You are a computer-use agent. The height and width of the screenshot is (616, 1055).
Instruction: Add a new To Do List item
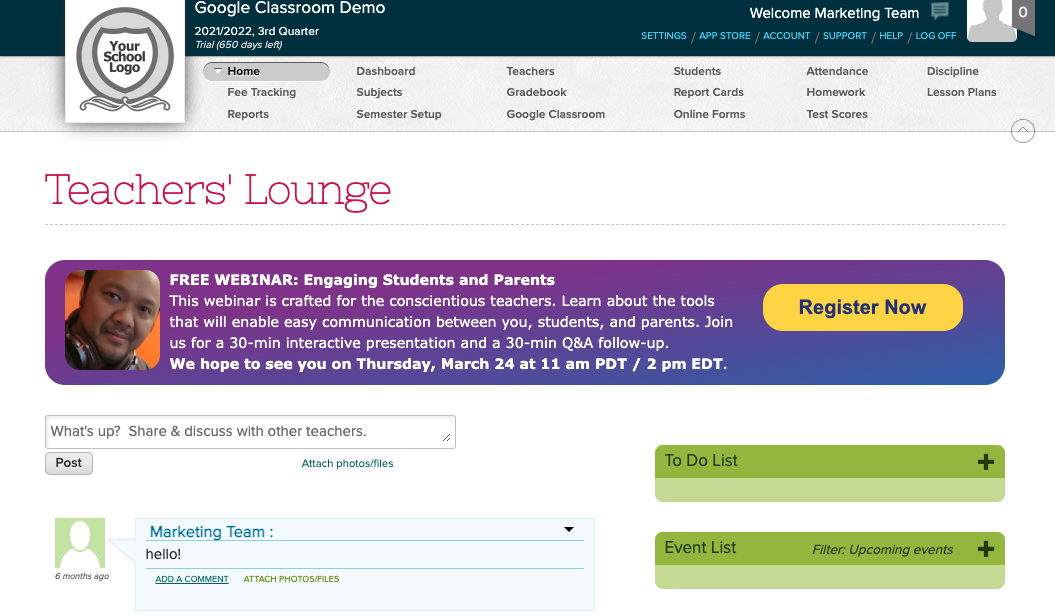(x=985, y=461)
